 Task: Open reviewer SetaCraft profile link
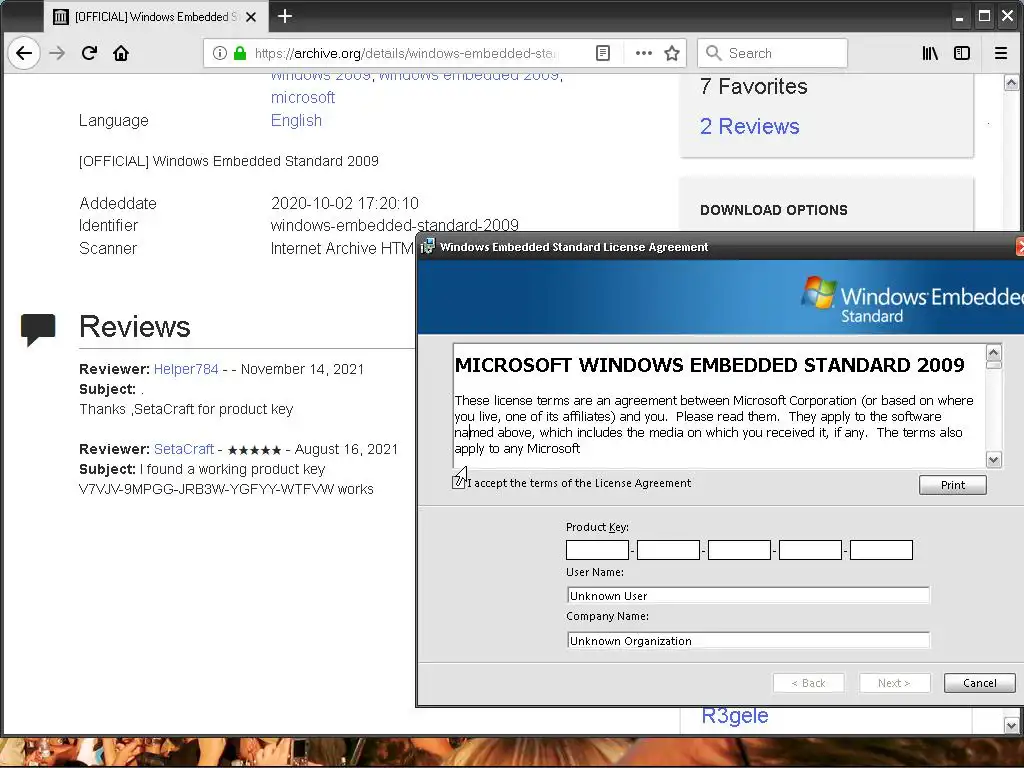point(184,449)
